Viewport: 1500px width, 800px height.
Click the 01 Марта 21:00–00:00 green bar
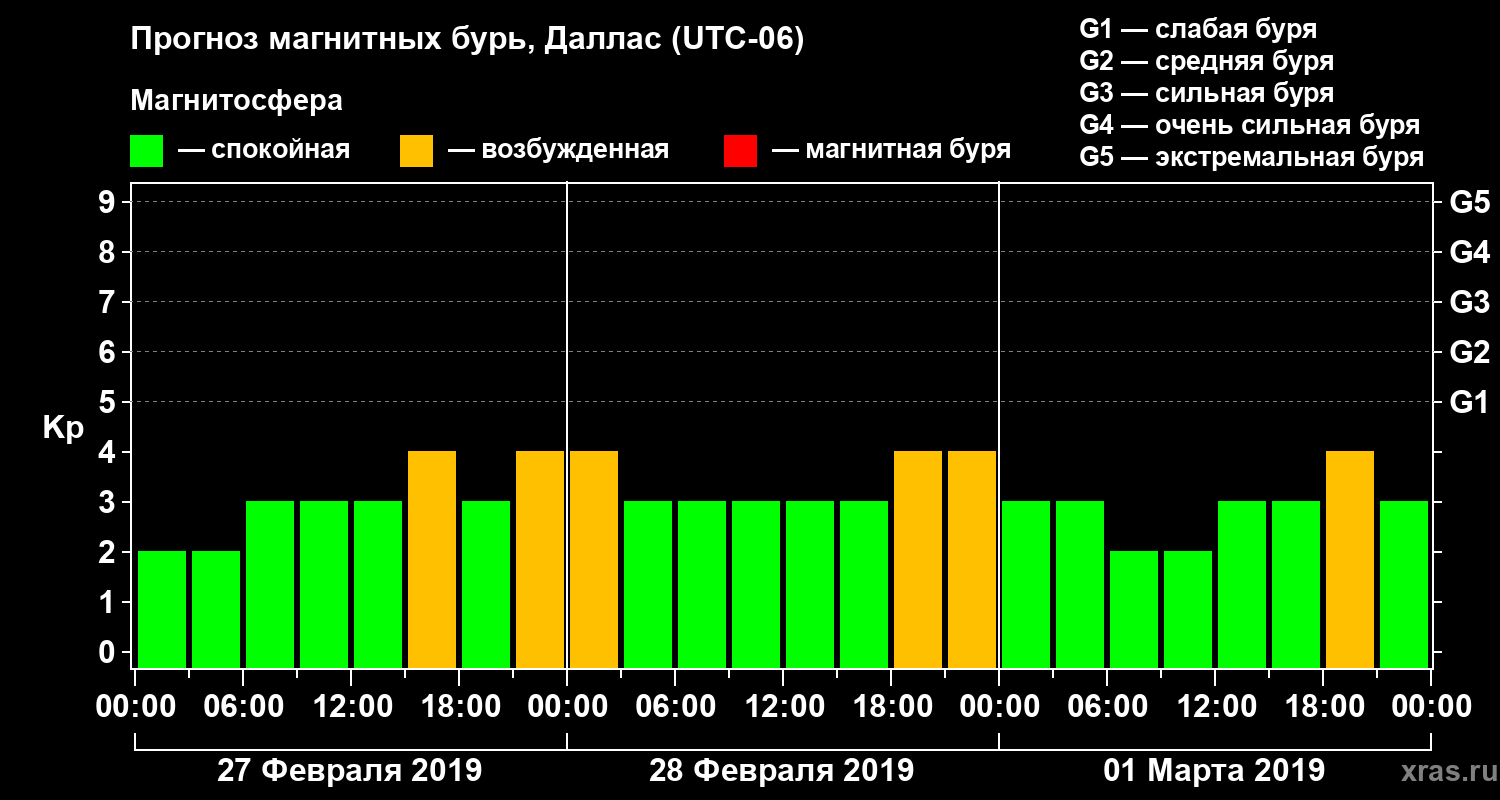tap(1404, 584)
